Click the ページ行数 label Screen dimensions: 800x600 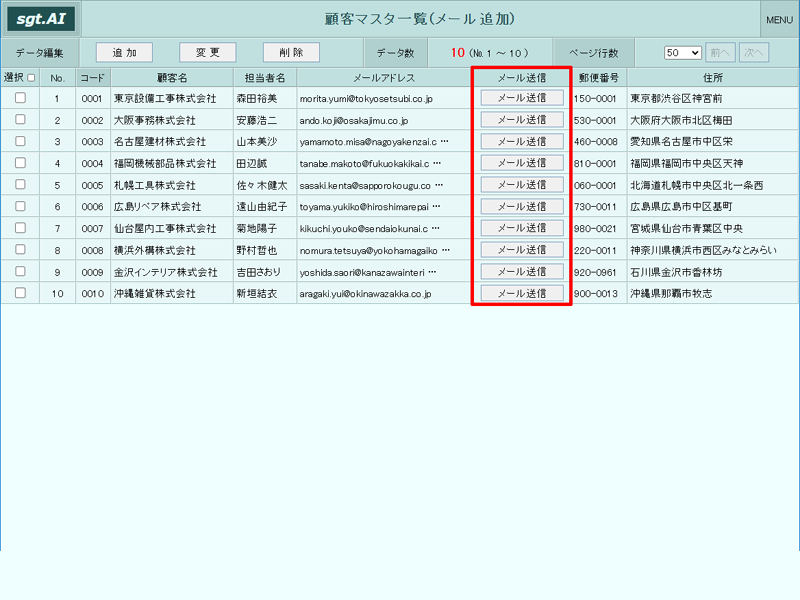593,53
